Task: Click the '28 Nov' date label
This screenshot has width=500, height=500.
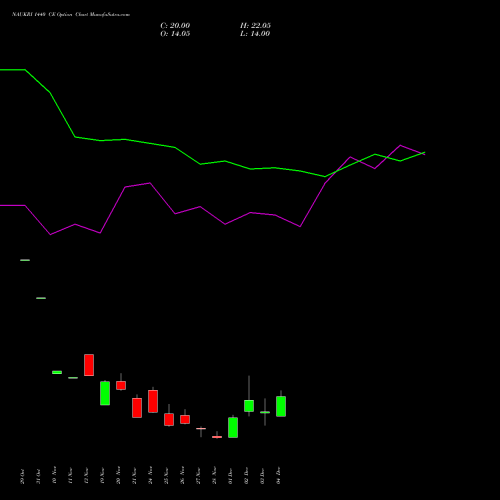Action: (214, 475)
